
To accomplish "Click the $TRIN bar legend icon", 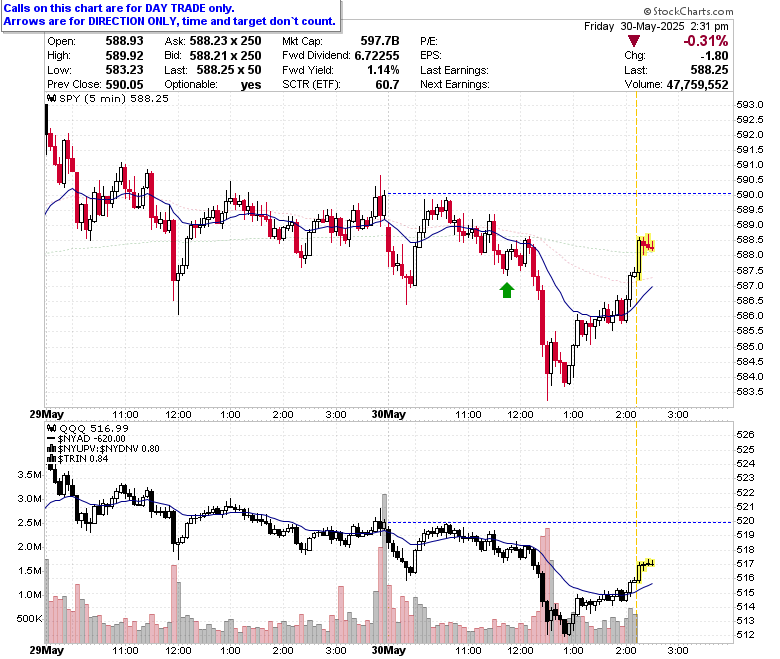I will [52, 459].
